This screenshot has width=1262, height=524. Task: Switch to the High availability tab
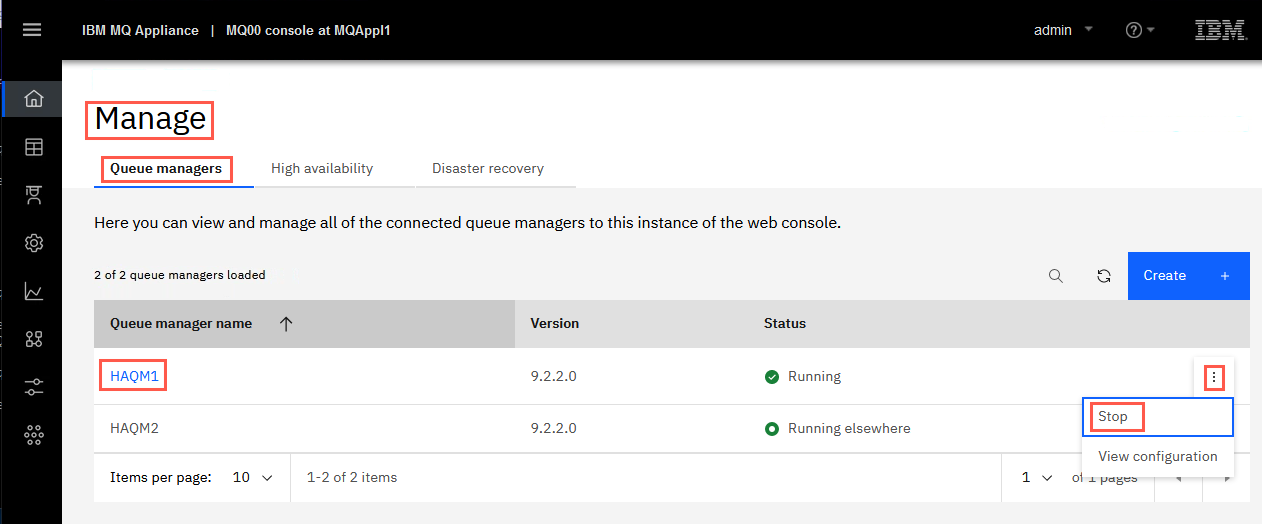[x=322, y=169]
